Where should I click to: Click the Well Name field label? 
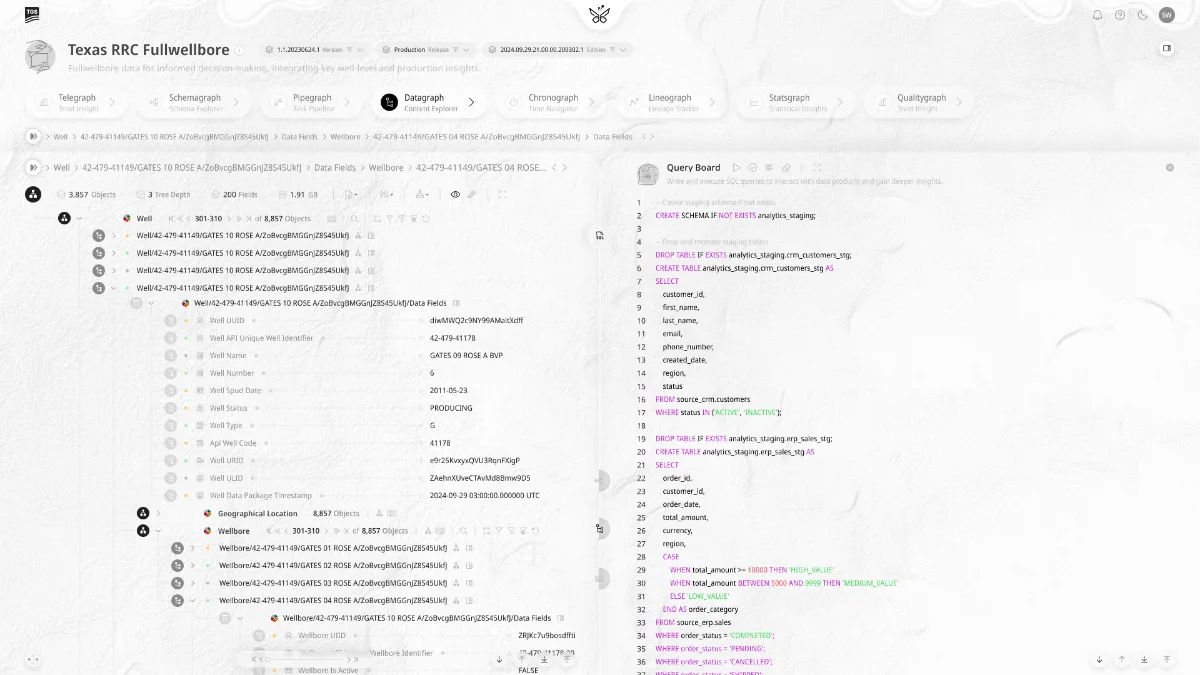tap(228, 355)
